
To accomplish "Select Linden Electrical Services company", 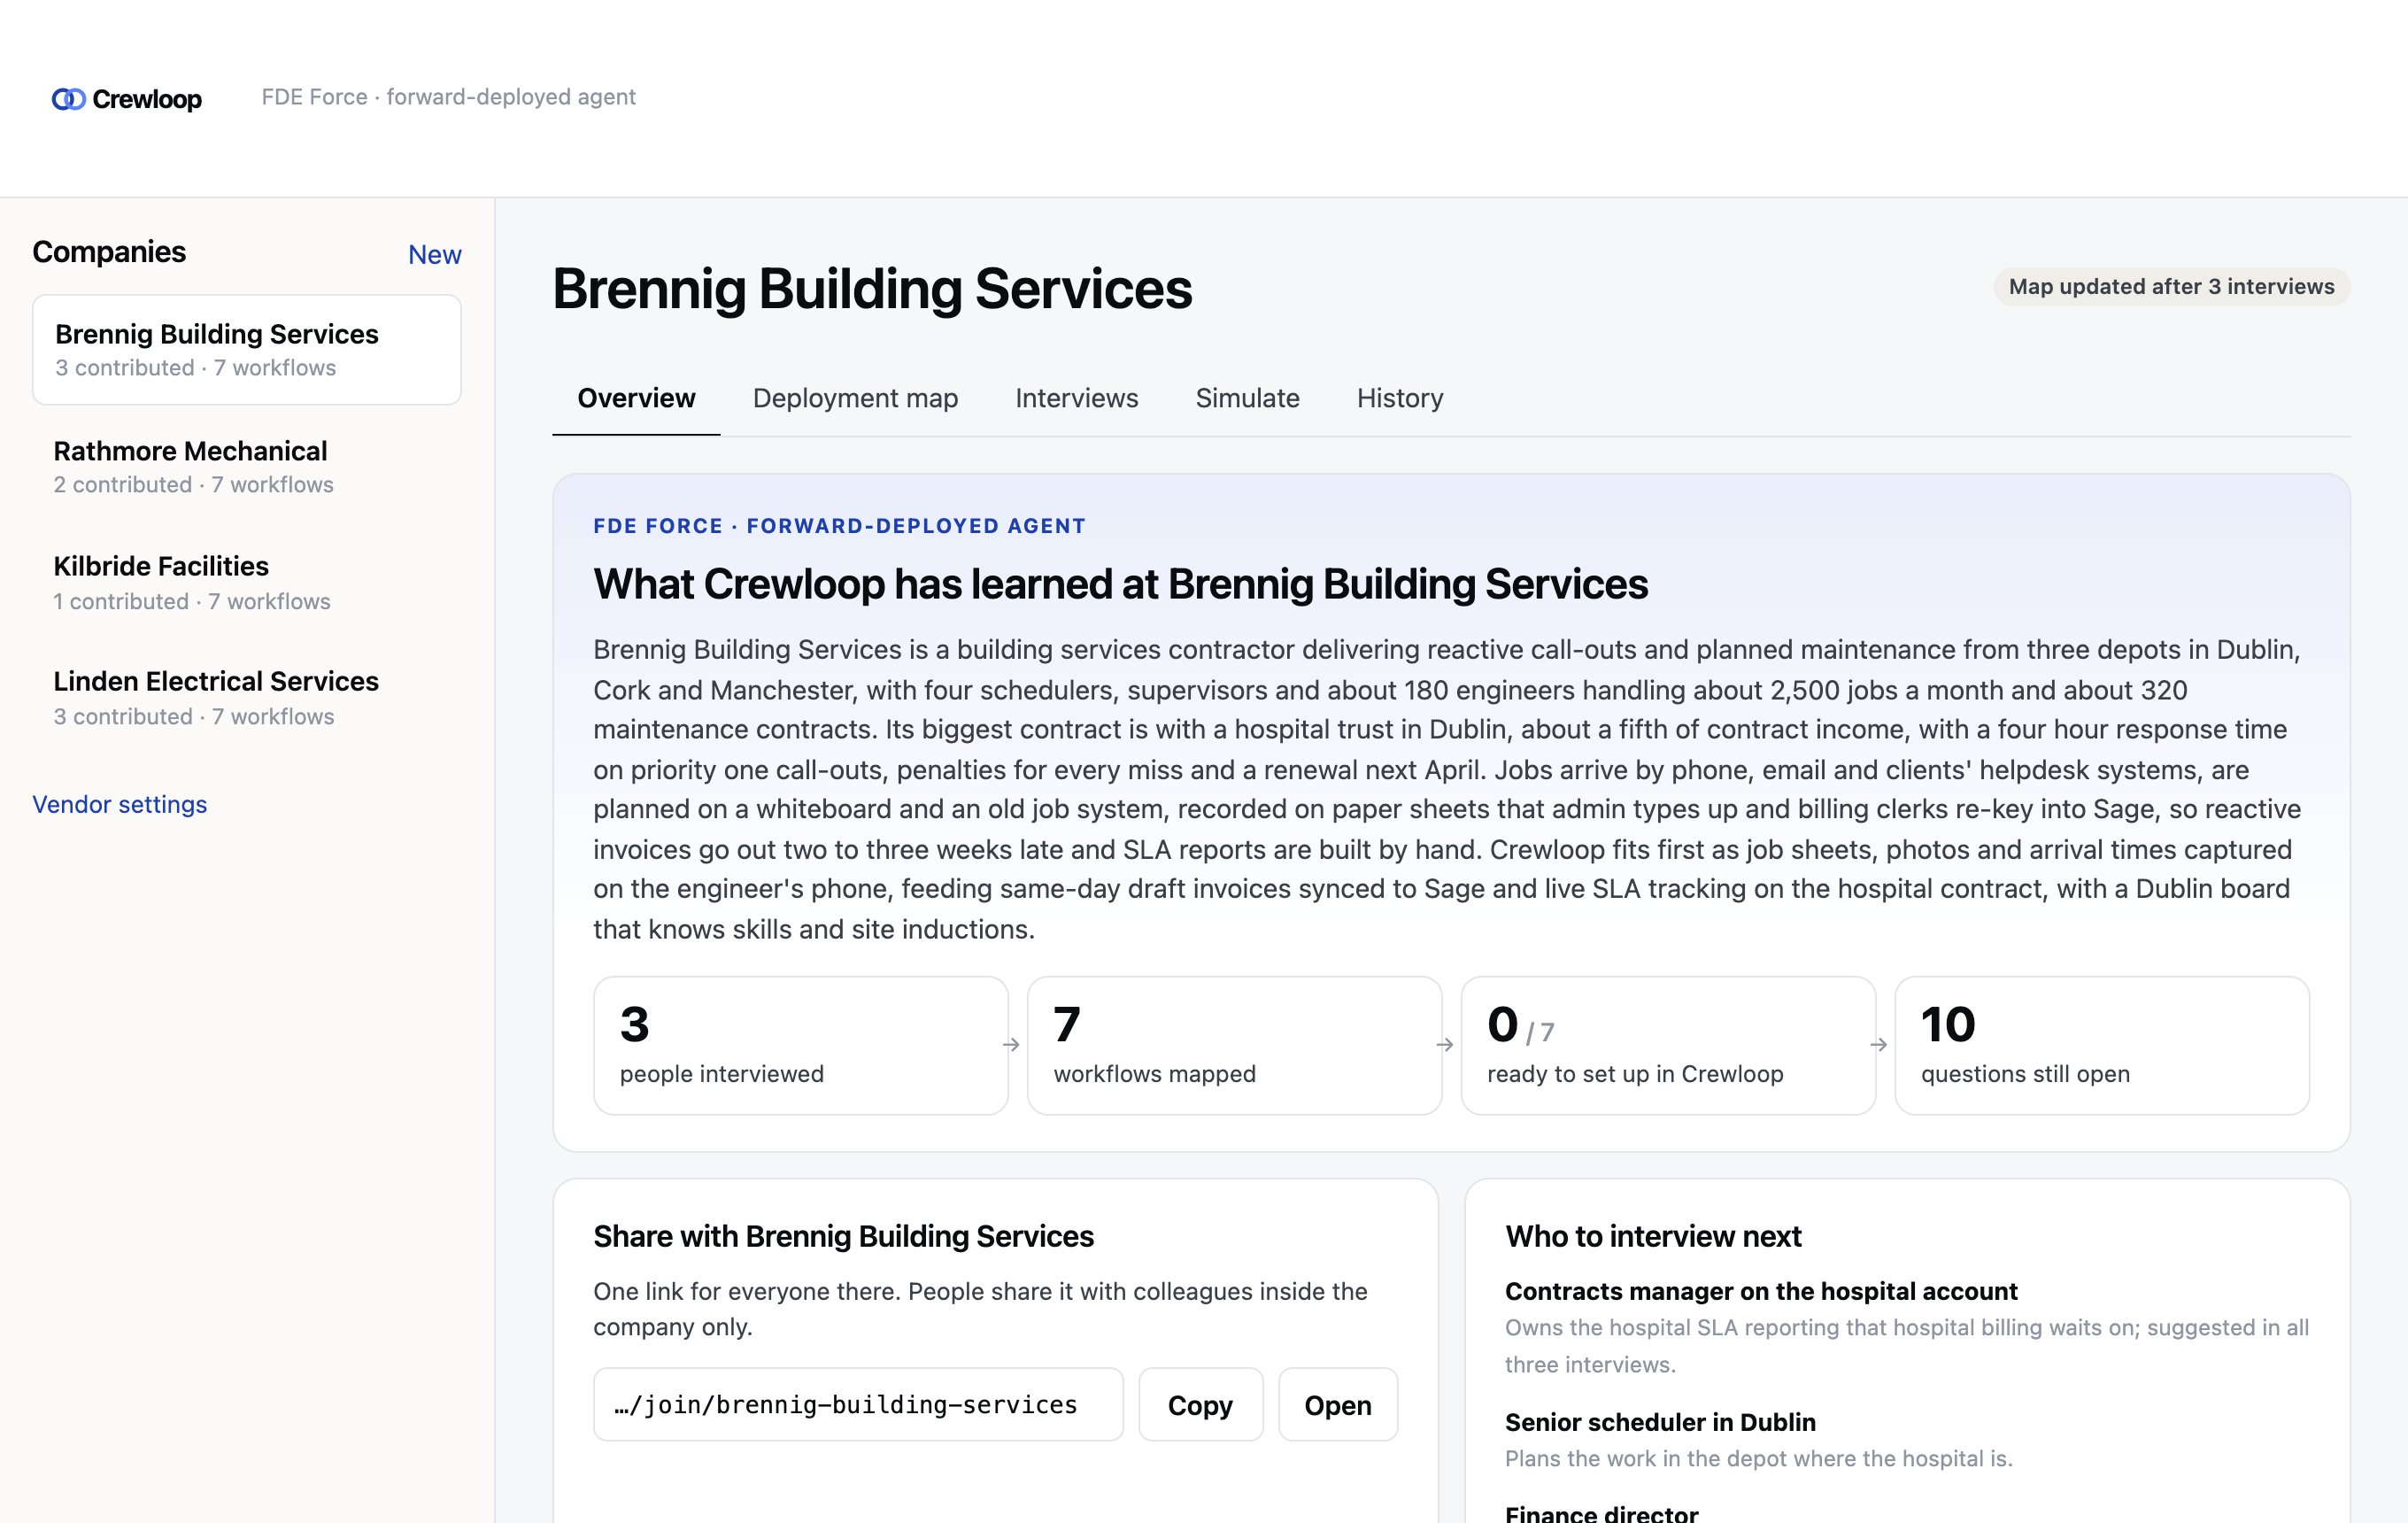I will click(247, 697).
